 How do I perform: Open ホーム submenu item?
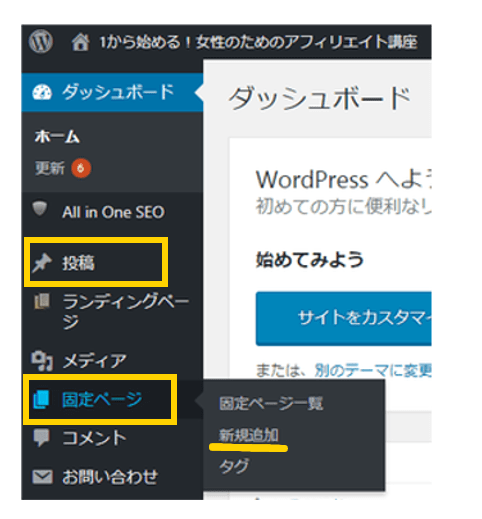pos(57,137)
